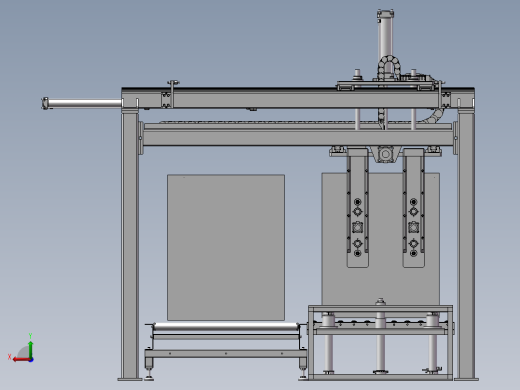Select the tall vertical cylinder on top
Viewport: 520px width, 390px height.
[385, 37]
